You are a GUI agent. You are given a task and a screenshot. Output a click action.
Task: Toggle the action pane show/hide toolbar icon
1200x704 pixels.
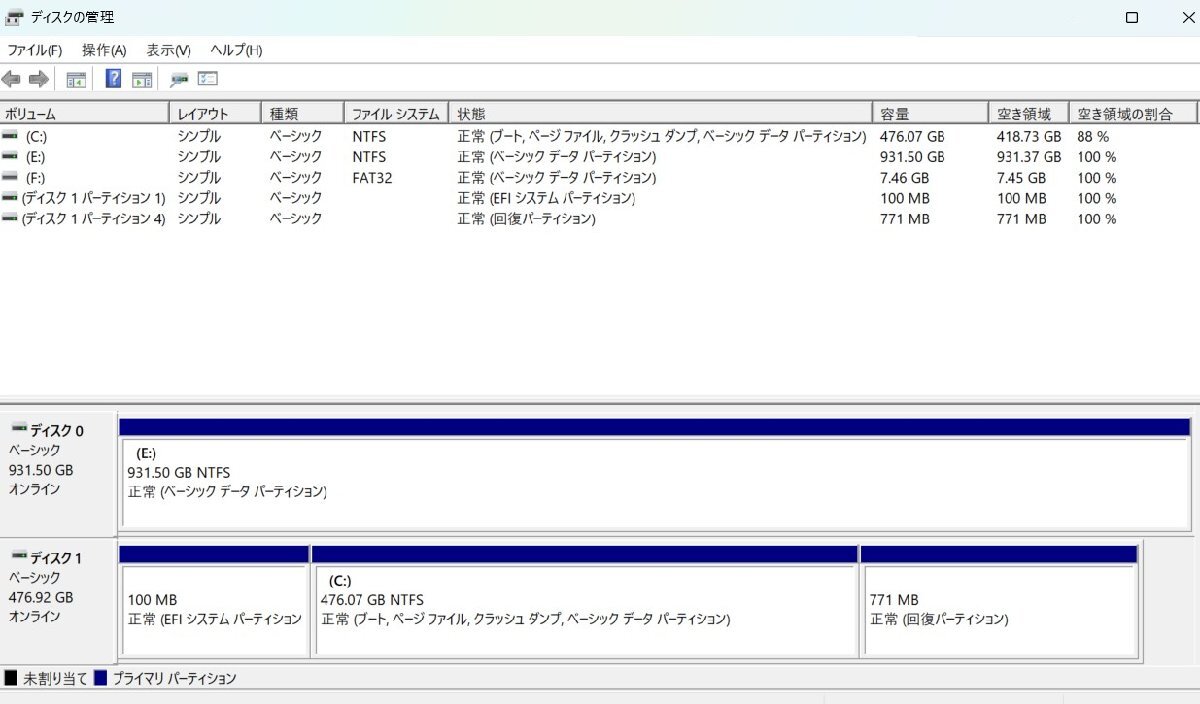tap(142, 79)
